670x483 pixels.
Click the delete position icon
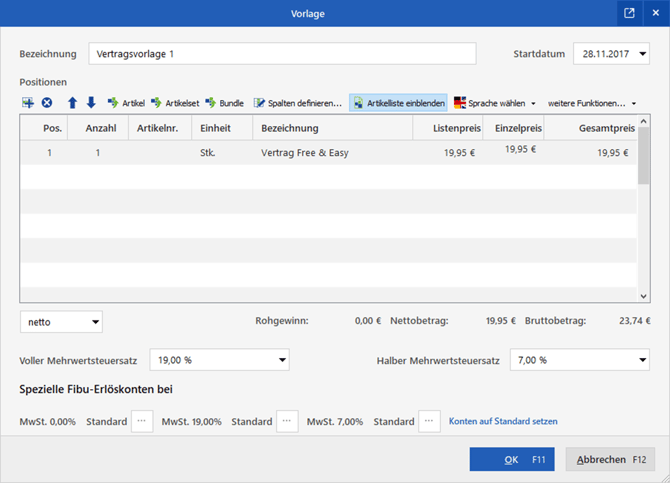click(47, 103)
